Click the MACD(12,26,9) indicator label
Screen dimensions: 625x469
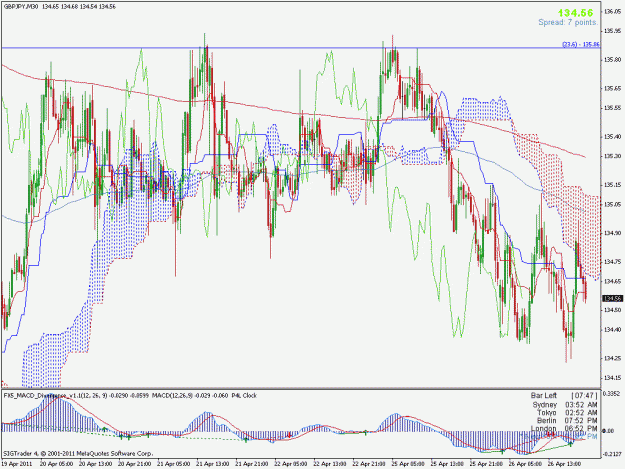[172, 396]
